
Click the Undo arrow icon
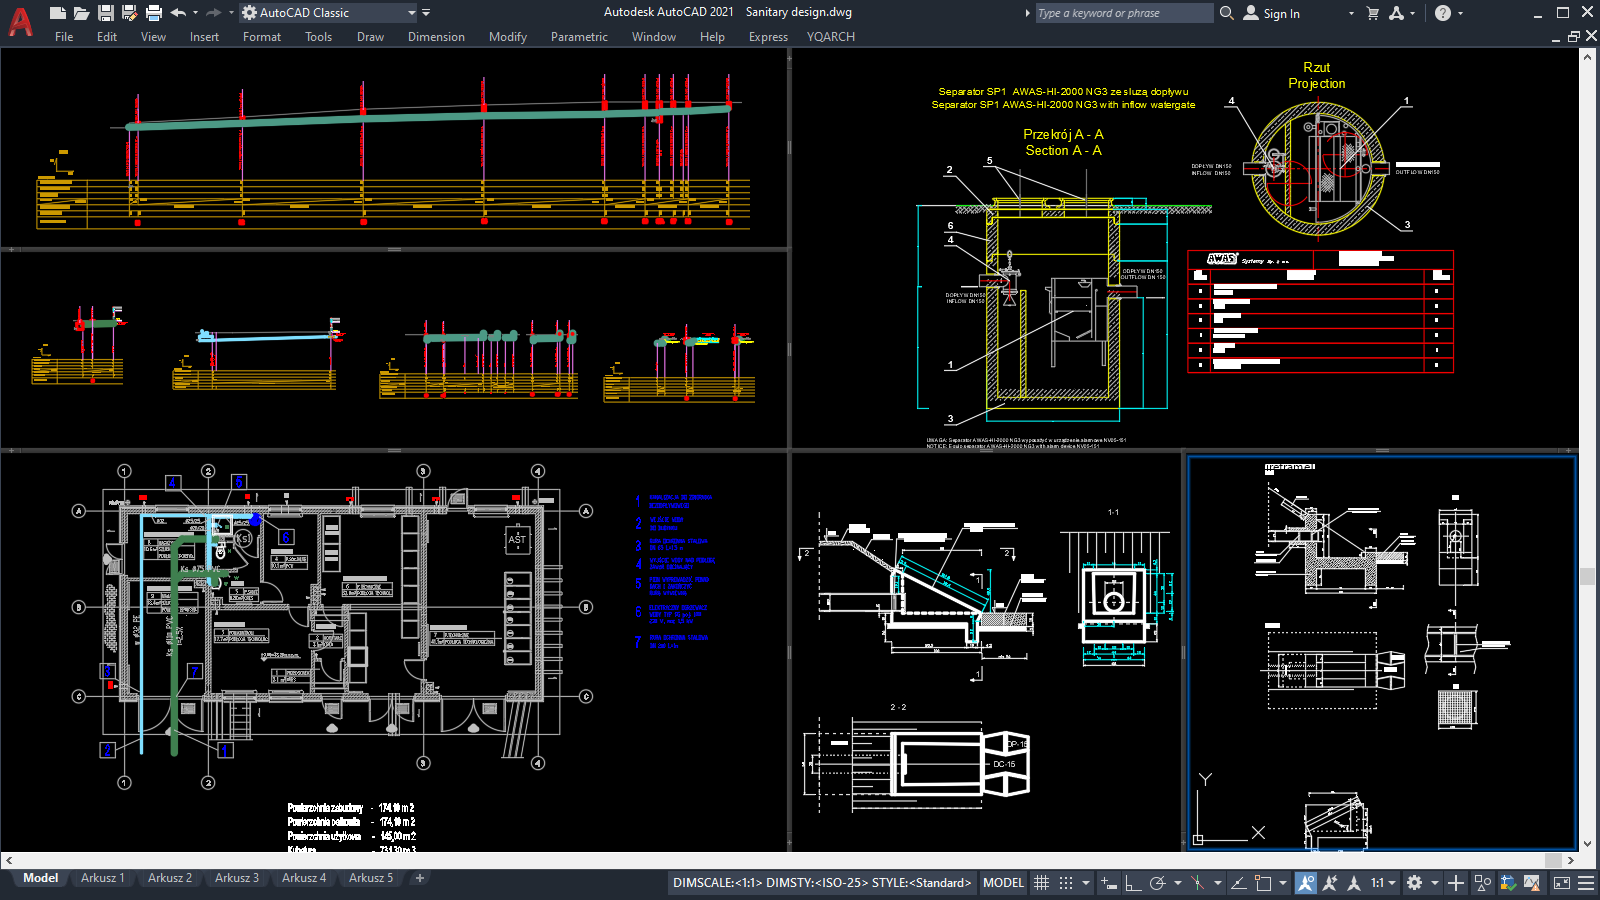point(177,11)
